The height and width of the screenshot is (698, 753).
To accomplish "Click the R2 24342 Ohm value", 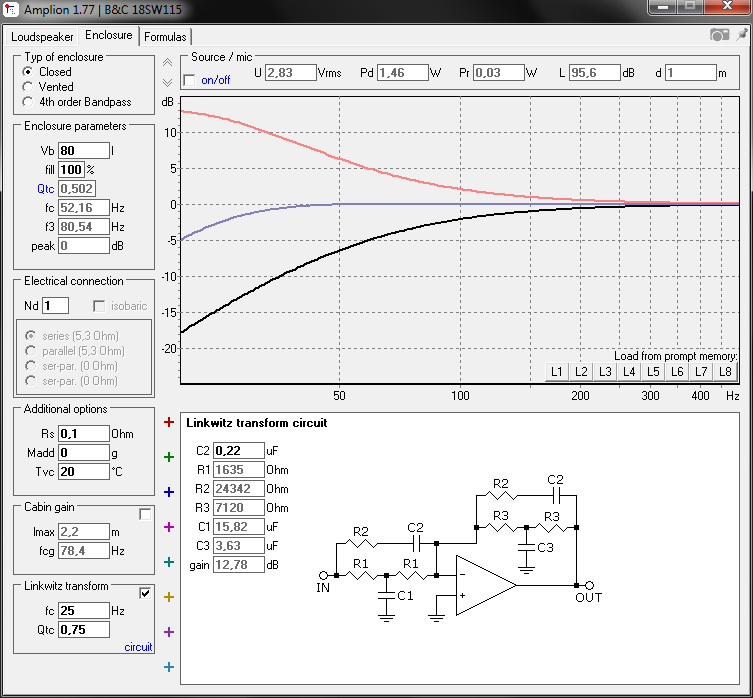I will point(239,489).
